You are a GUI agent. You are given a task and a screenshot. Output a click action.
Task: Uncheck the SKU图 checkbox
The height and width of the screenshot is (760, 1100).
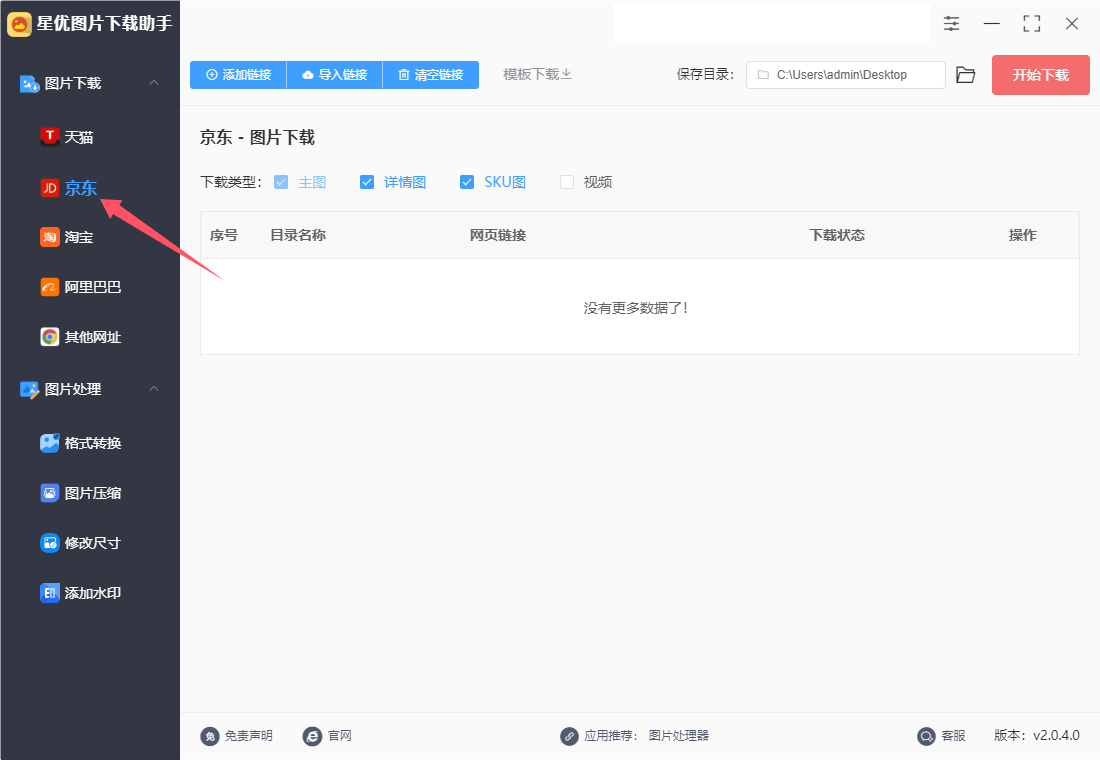467,182
